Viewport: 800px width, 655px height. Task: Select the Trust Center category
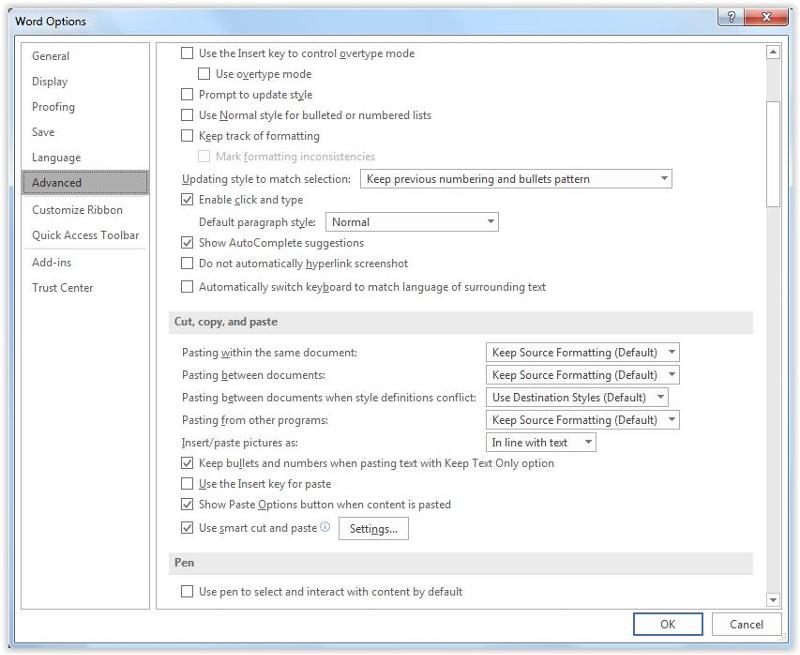pyautogui.click(x=64, y=287)
